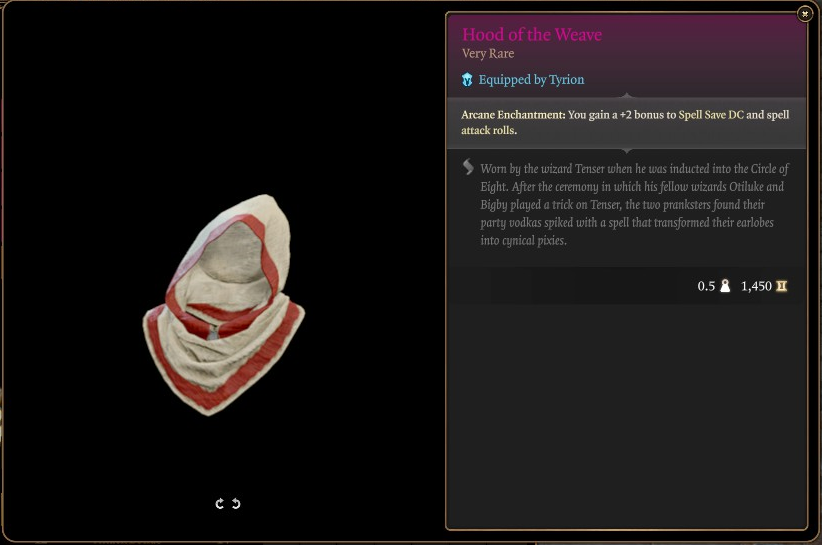822x545 pixels.
Task: Select the lore text about wizard Tenser
Action: [x=634, y=204]
